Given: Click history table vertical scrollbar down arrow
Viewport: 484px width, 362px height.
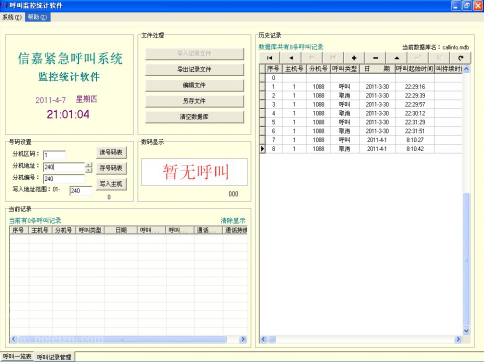Looking at the screenshot, I should (466, 331).
